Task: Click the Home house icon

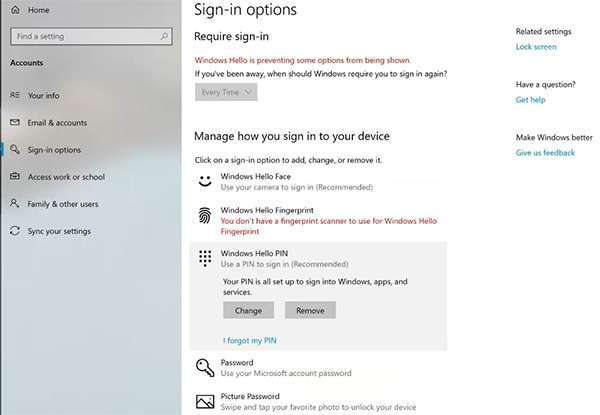Action: [x=15, y=10]
